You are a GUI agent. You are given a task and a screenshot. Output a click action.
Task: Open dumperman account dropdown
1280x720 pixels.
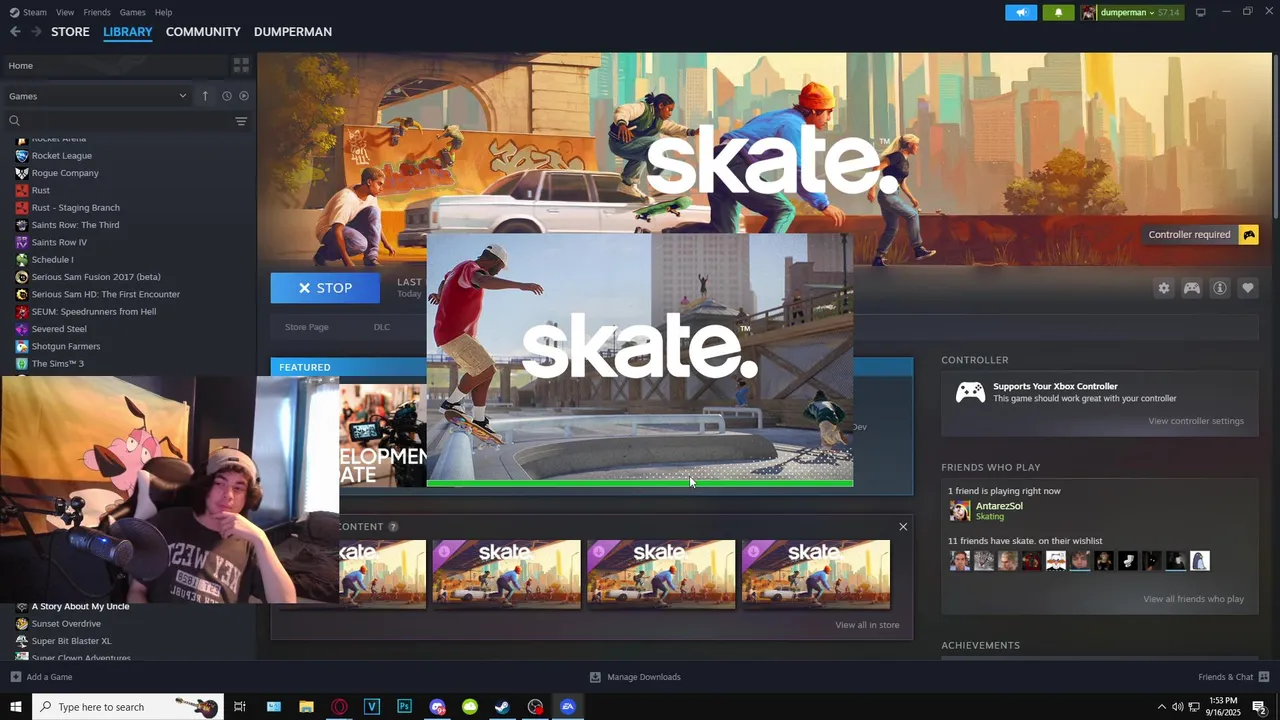(1130, 12)
